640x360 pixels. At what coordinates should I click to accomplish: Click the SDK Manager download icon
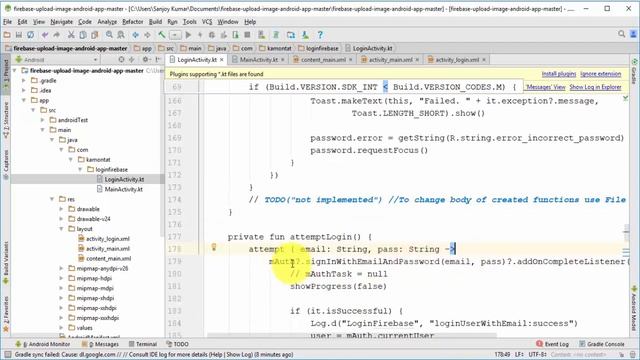[305, 35]
